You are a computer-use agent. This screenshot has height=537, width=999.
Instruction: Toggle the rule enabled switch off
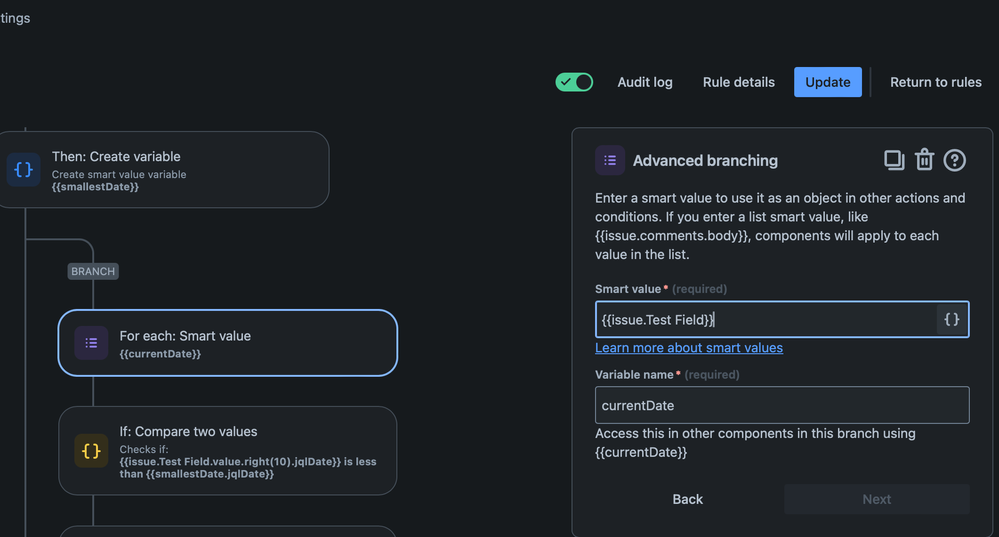(574, 82)
